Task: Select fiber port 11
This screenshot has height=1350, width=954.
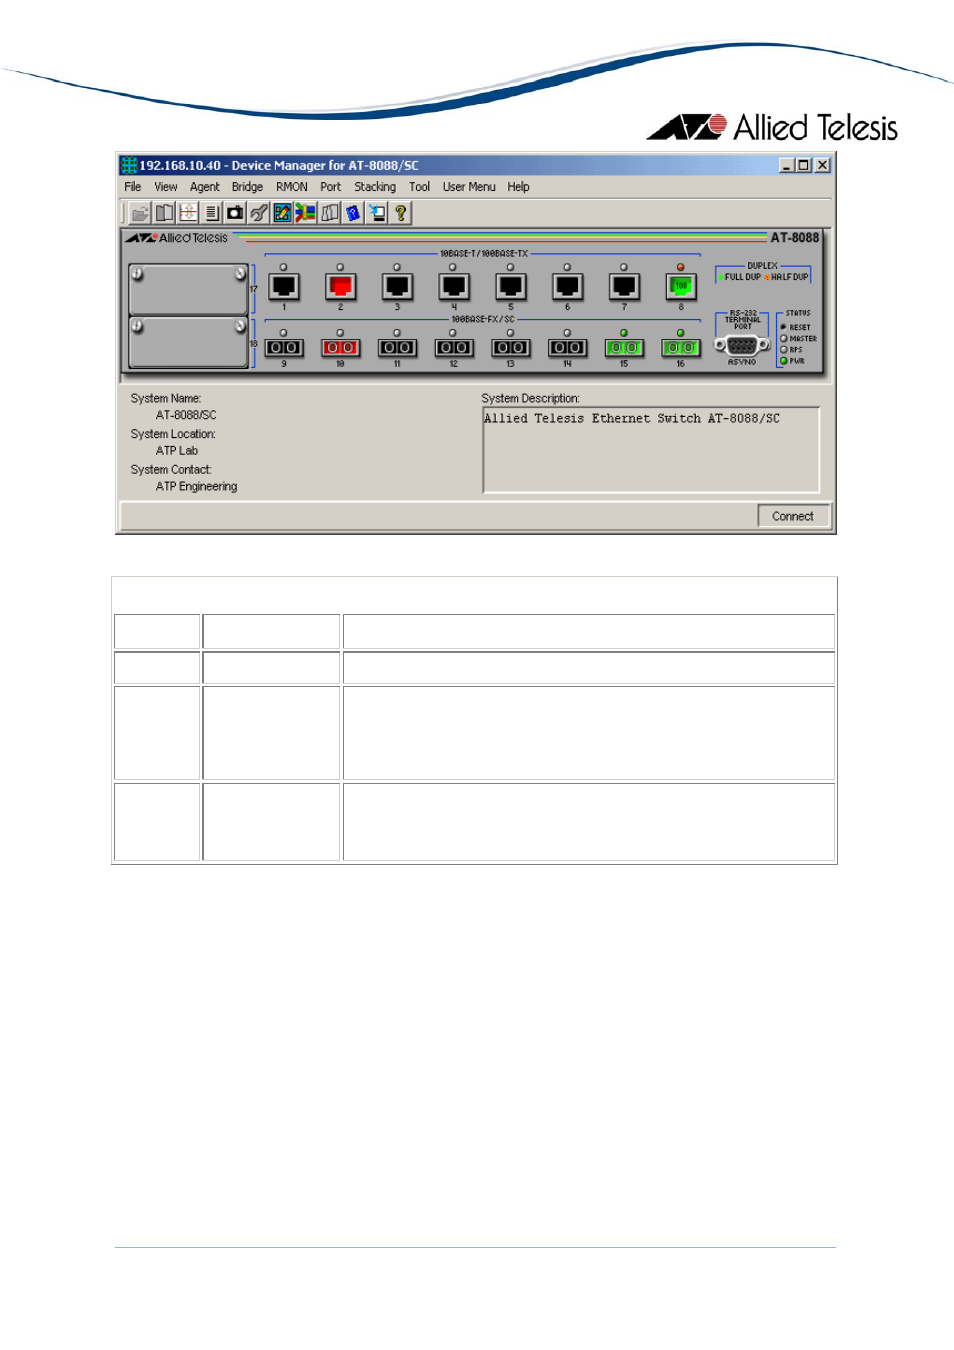Action: tap(397, 348)
